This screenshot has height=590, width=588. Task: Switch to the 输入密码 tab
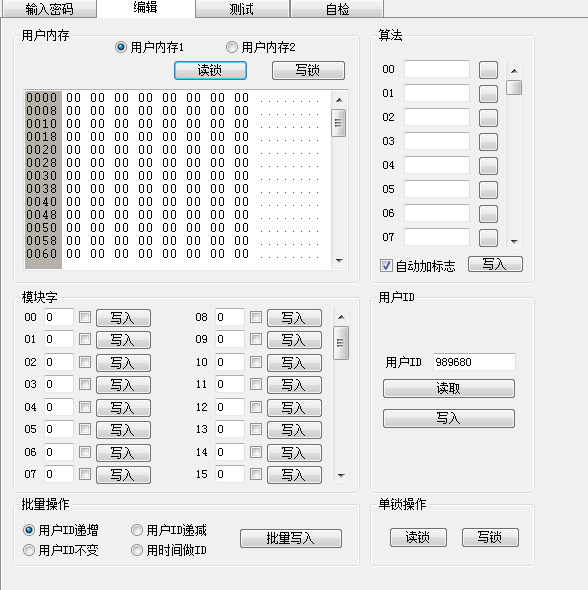point(50,9)
